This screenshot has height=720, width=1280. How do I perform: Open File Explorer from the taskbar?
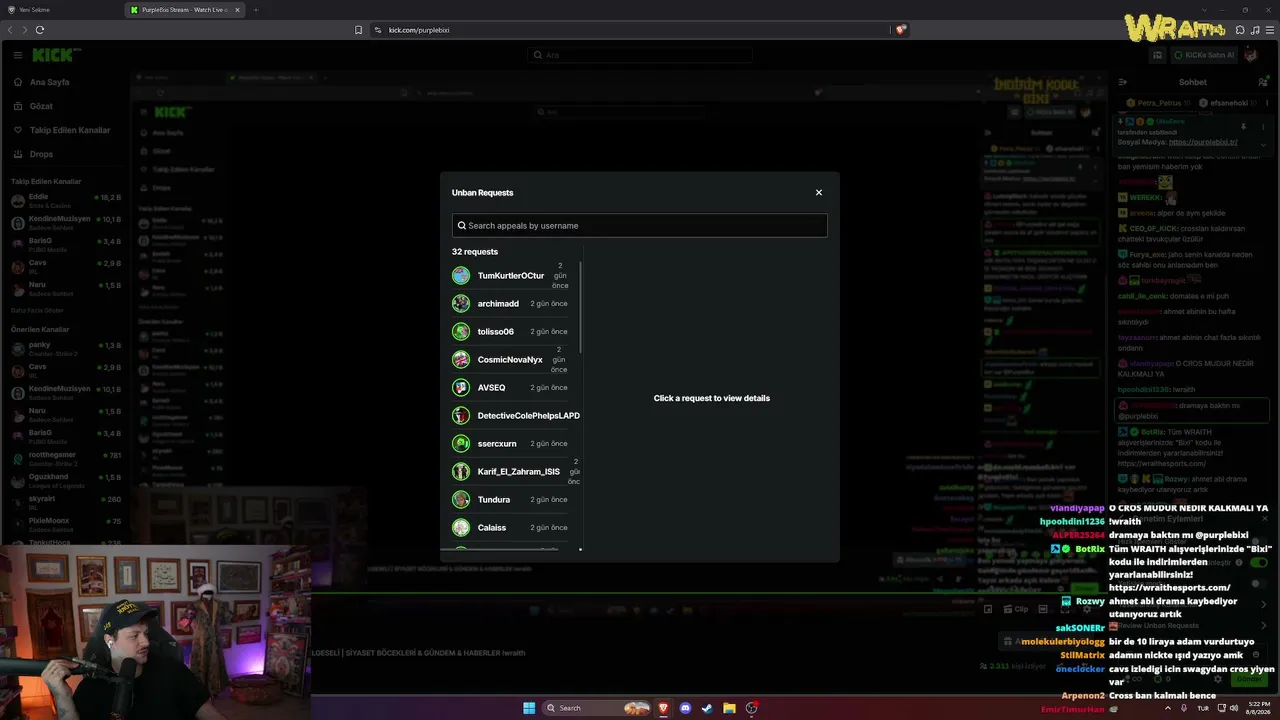[x=730, y=708]
